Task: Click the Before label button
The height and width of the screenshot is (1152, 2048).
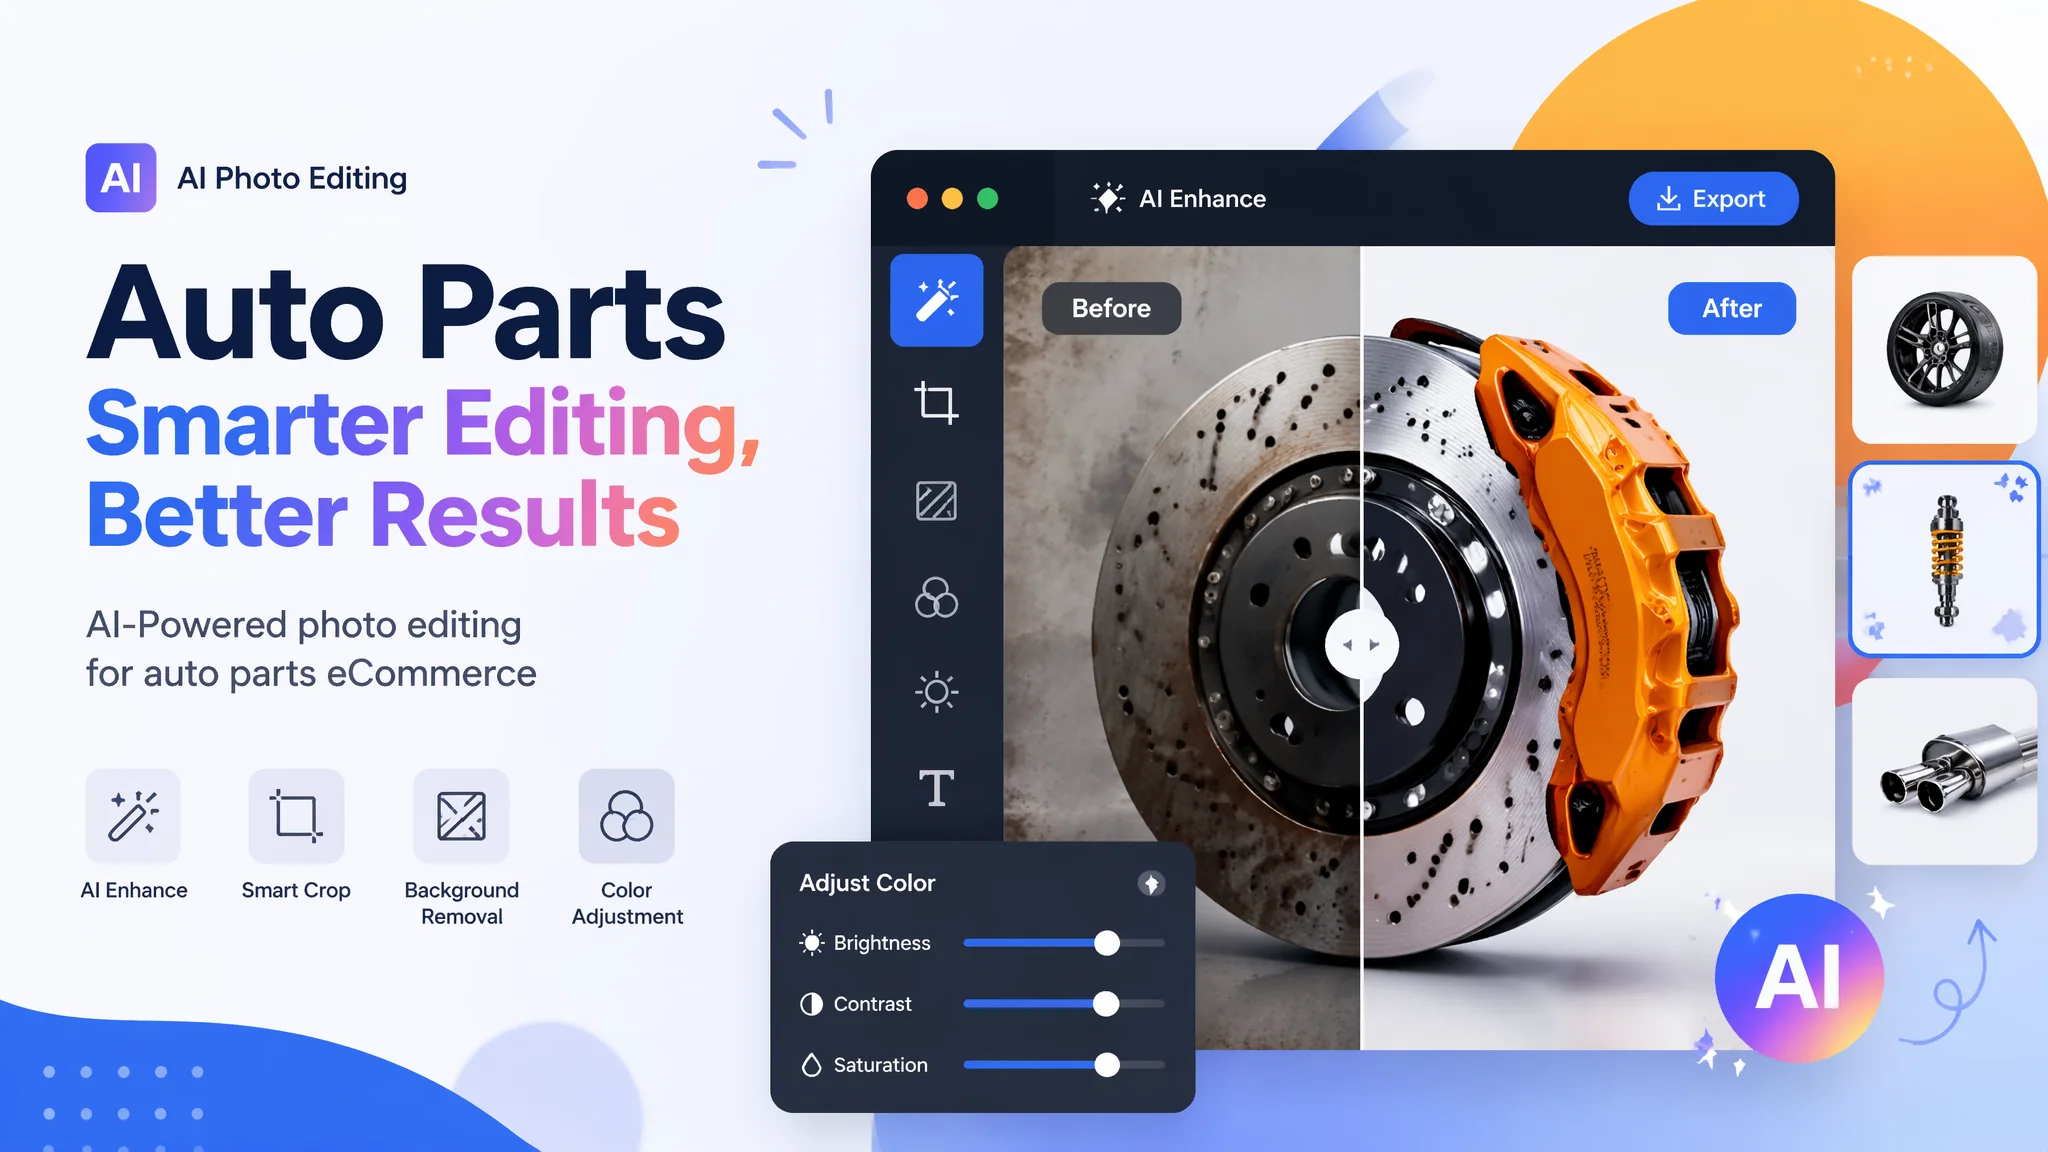Action: coord(1111,308)
